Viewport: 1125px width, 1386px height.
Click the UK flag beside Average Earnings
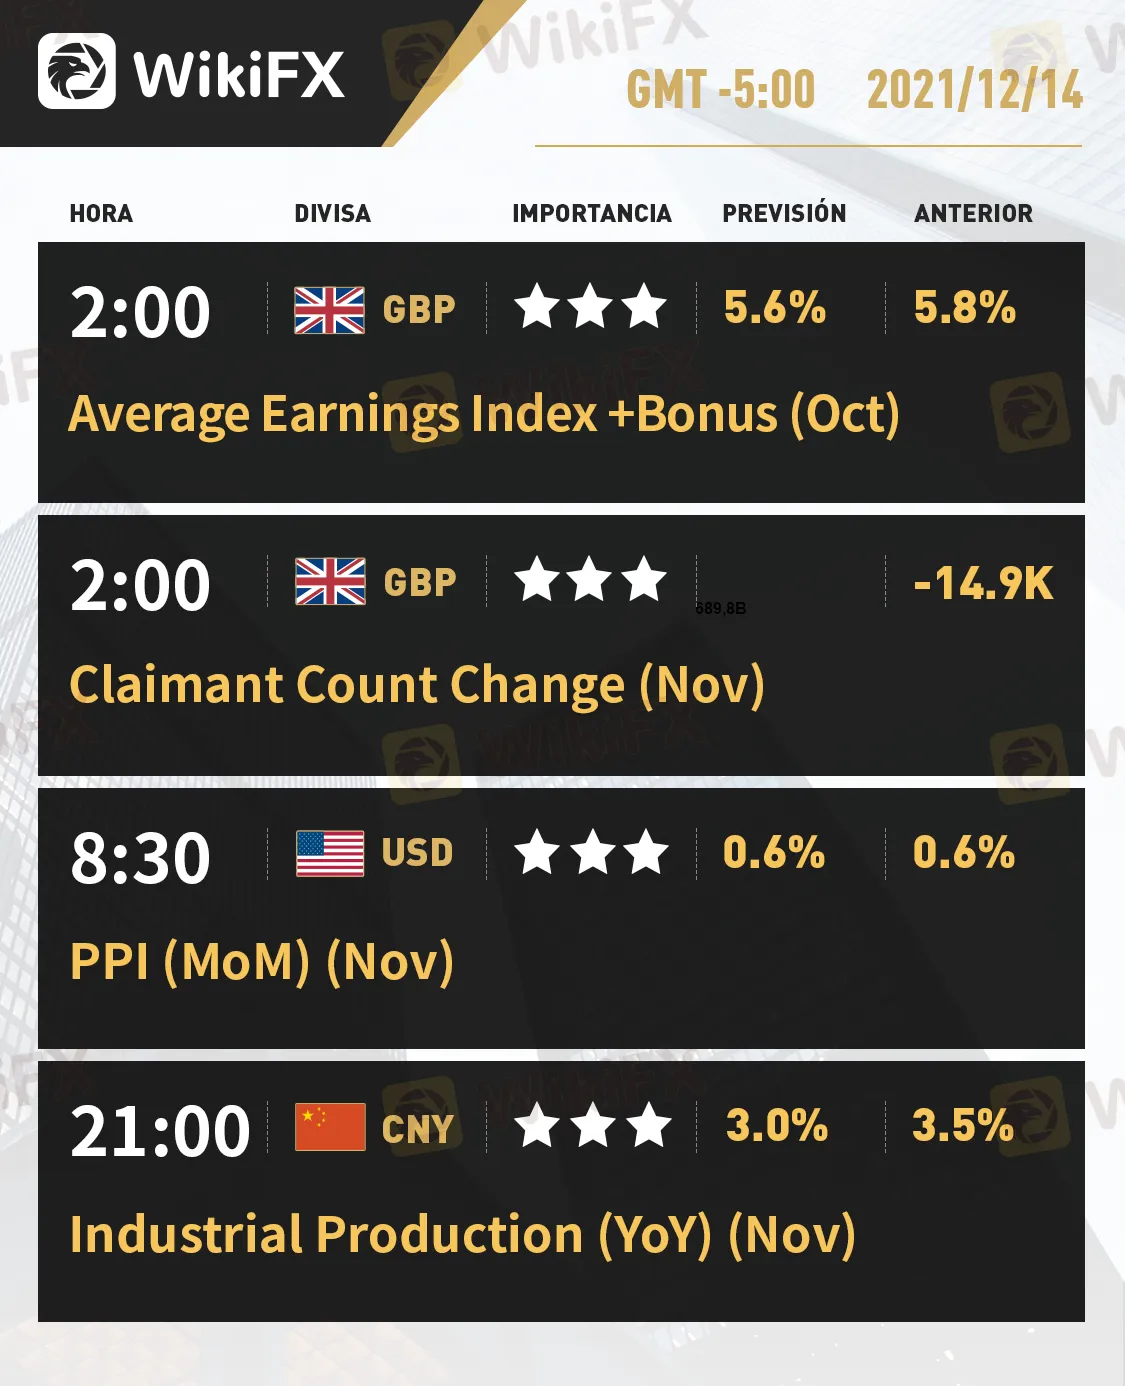click(x=329, y=310)
